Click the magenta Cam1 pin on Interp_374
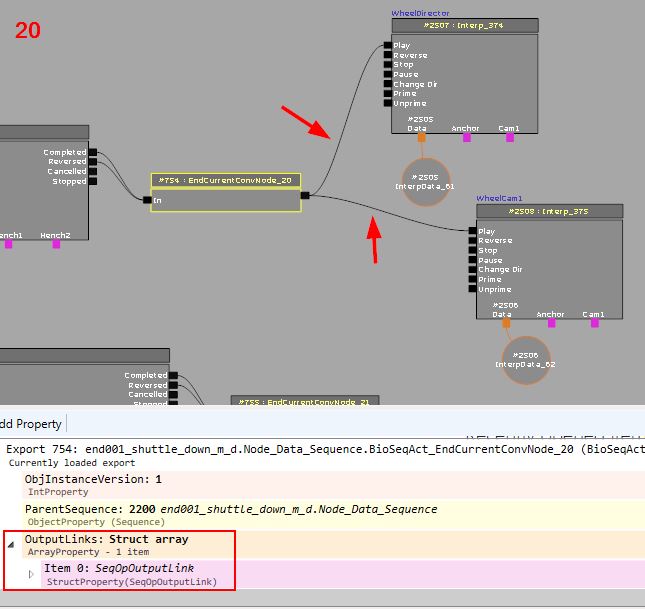 (x=510, y=138)
